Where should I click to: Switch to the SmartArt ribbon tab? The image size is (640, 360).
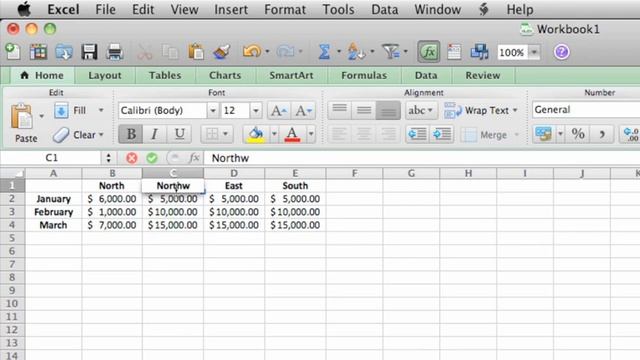pyautogui.click(x=291, y=76)
